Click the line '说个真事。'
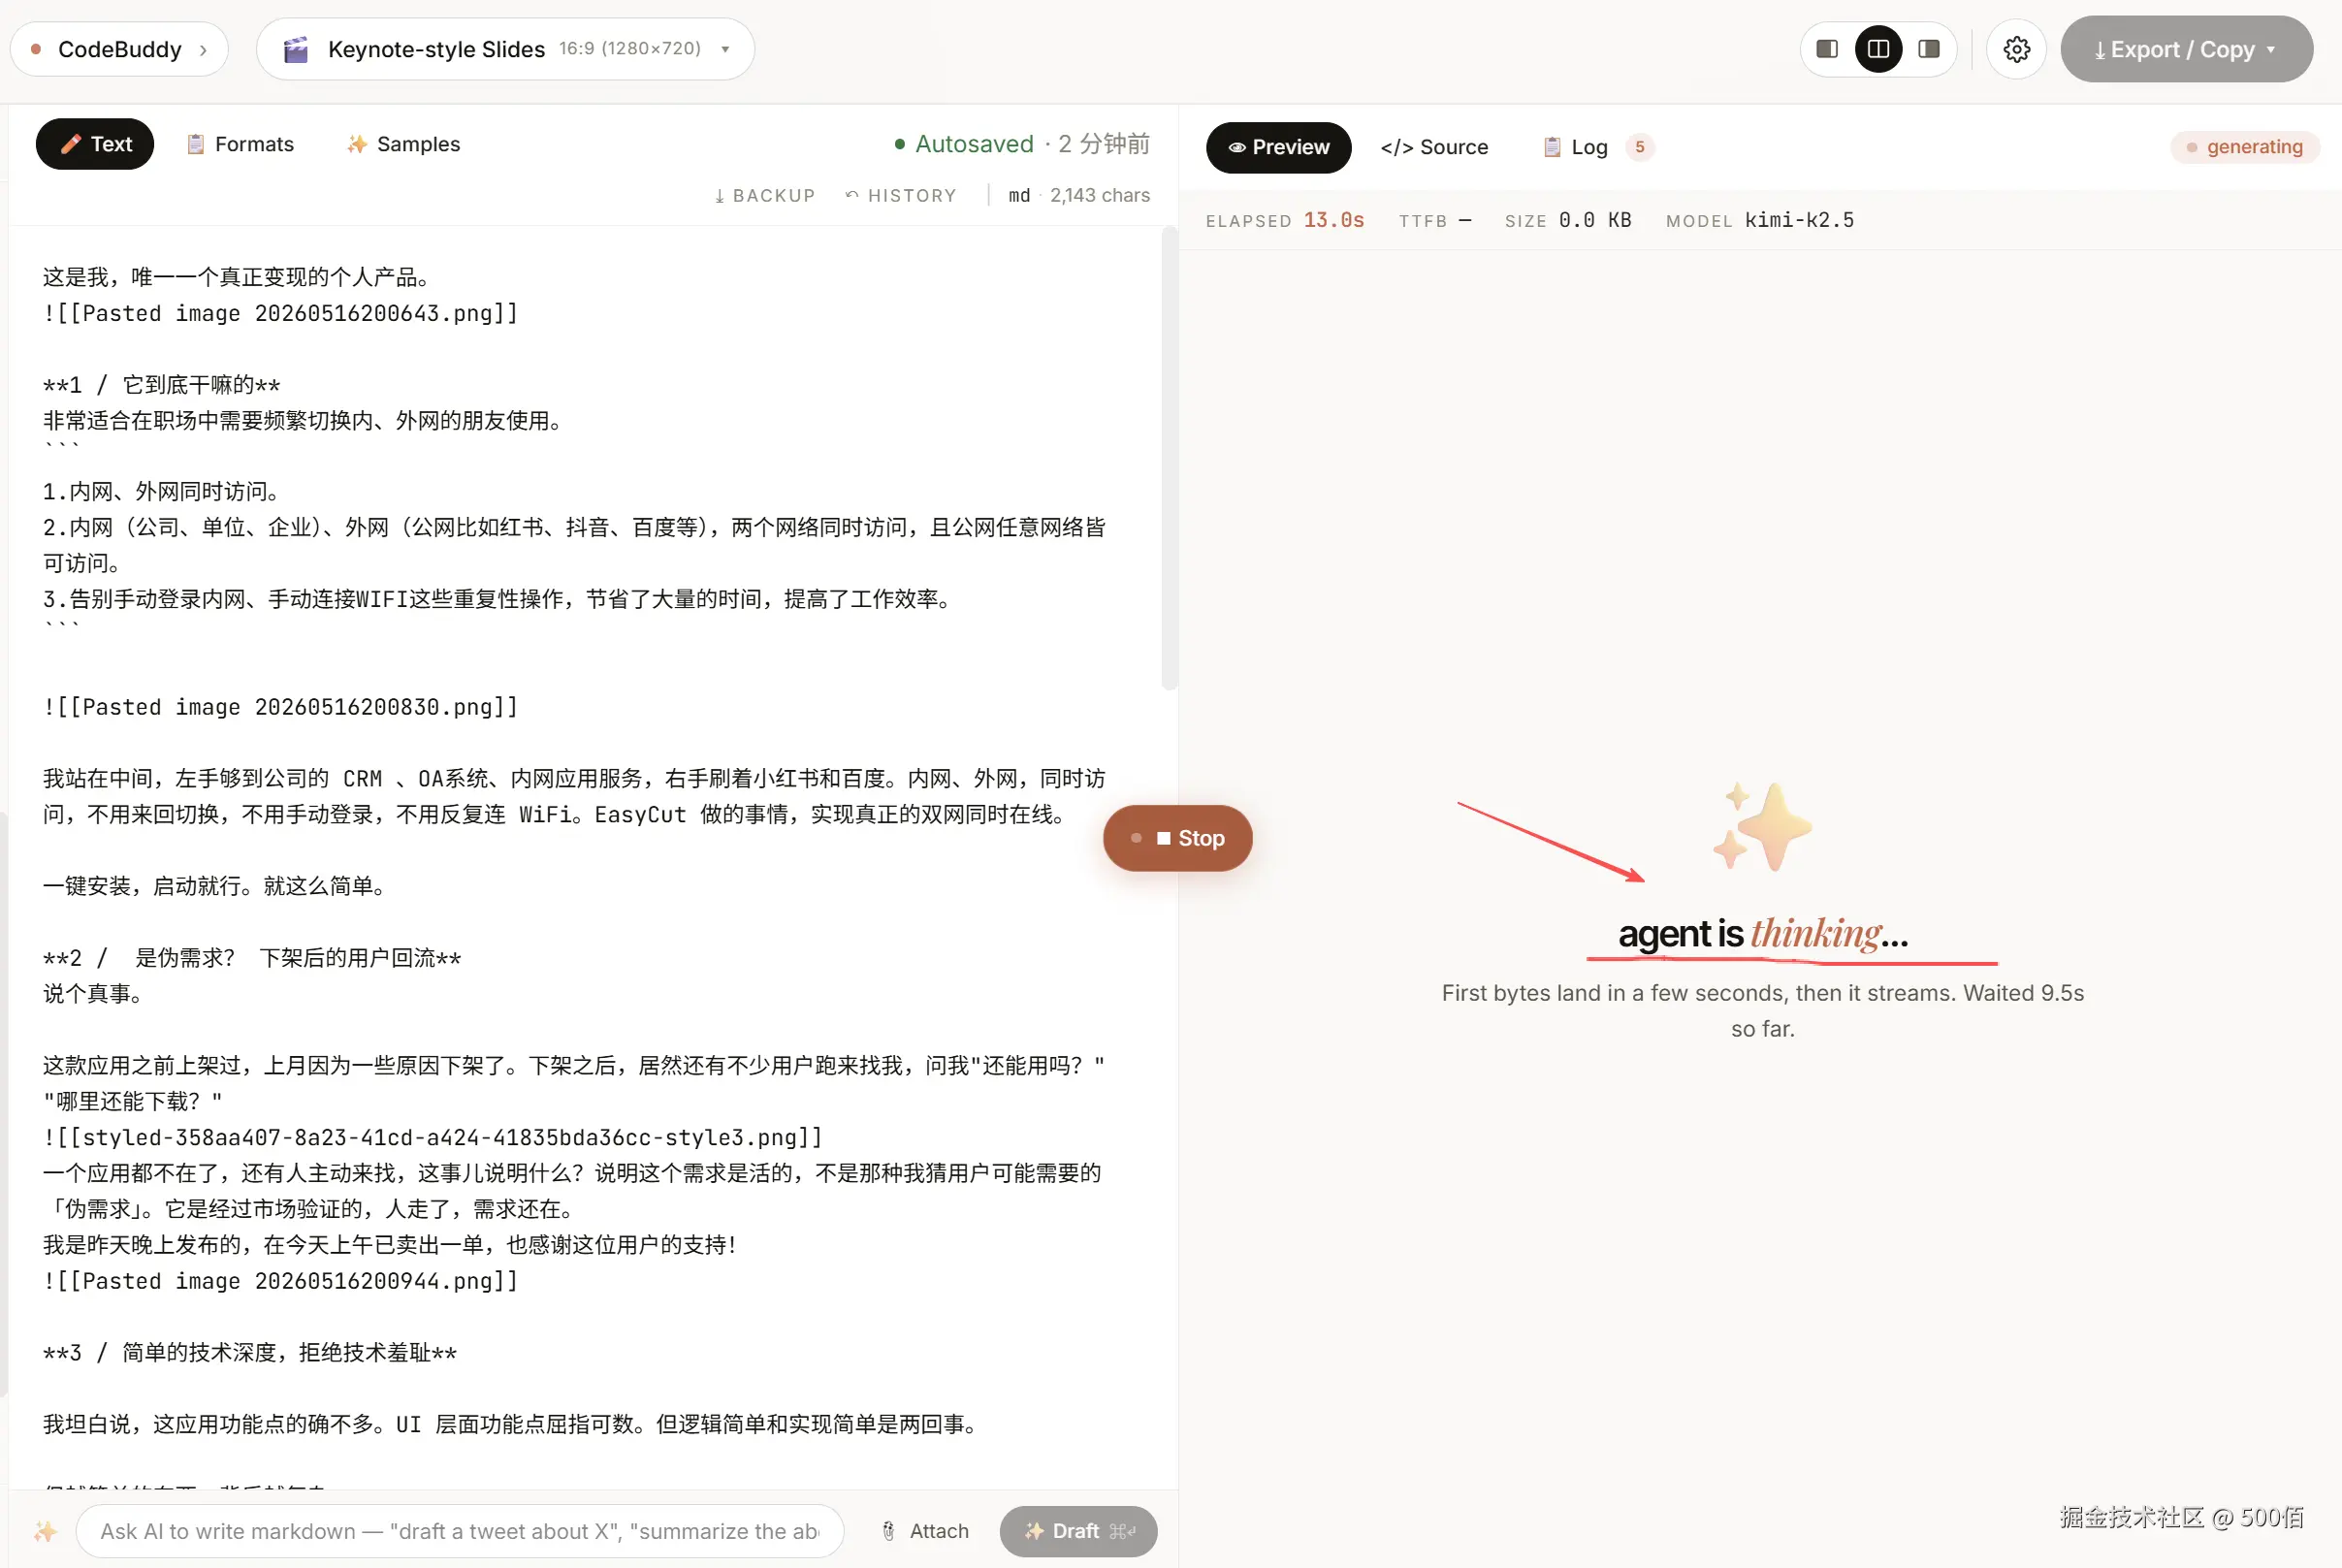This screenshot has width=2342, height=1568. (x=95, y=994)
